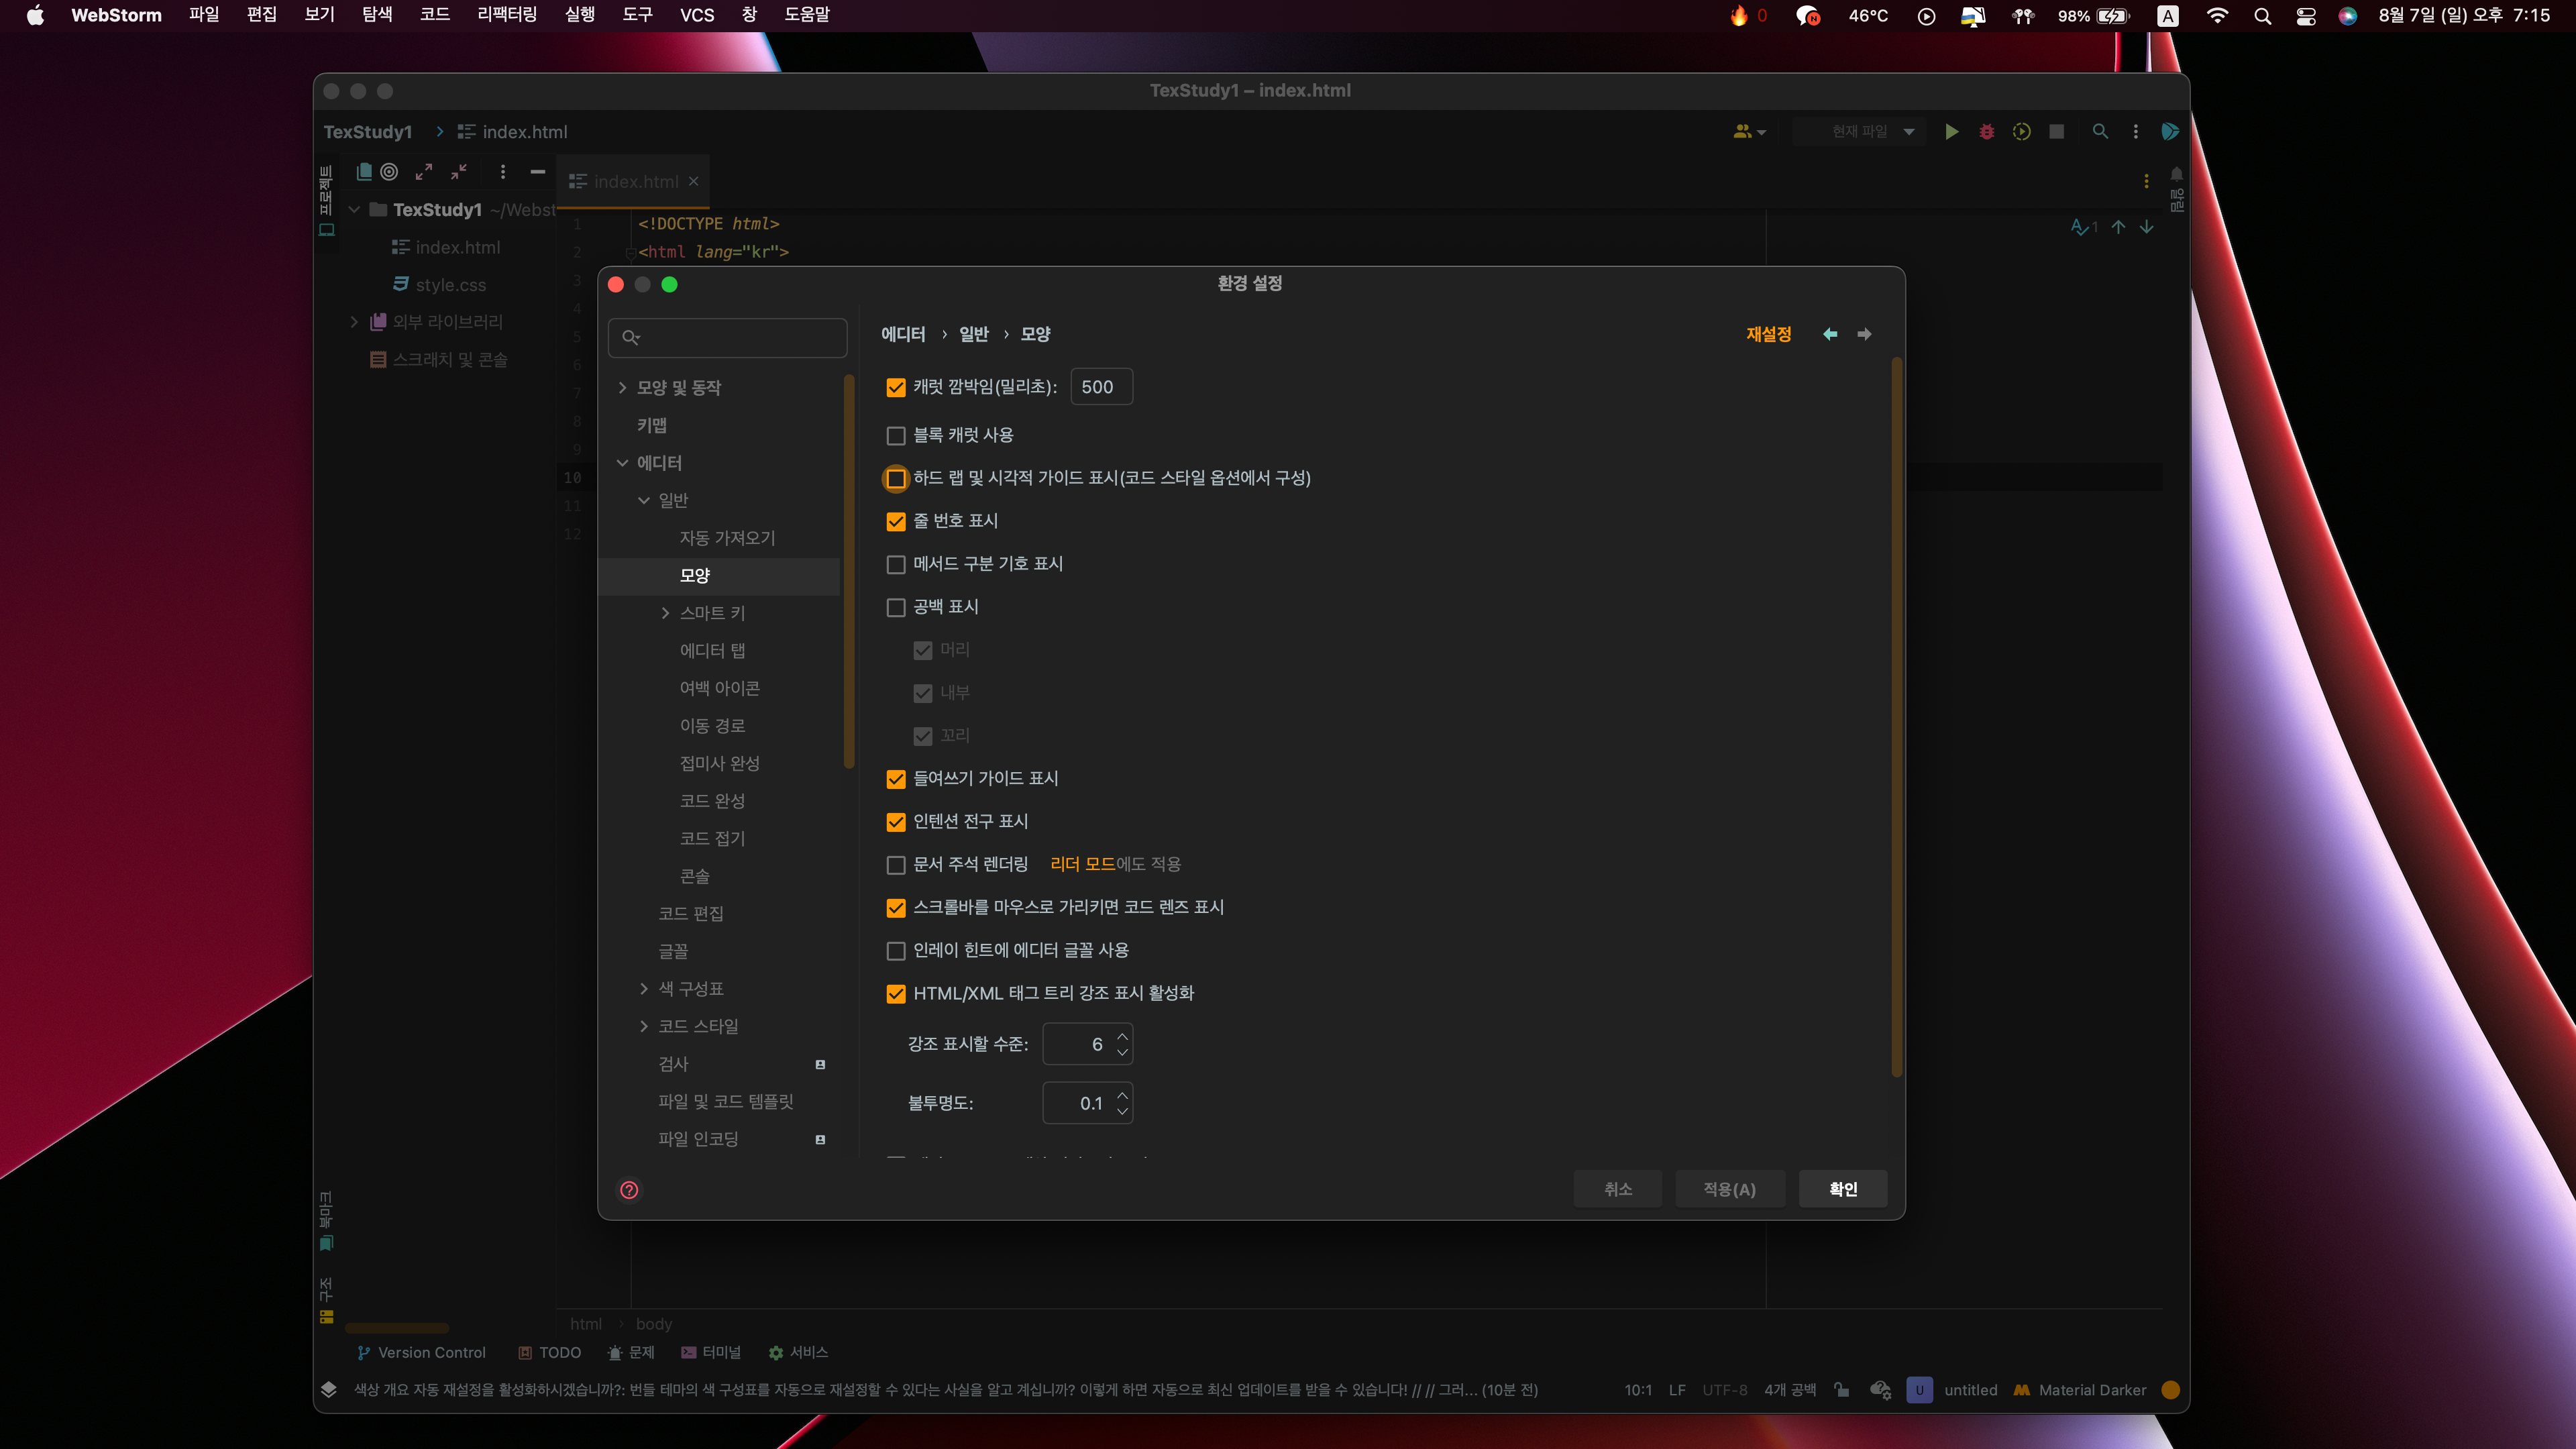Click the settings search input field
2576x1449 pixels.
coord(740,338)
